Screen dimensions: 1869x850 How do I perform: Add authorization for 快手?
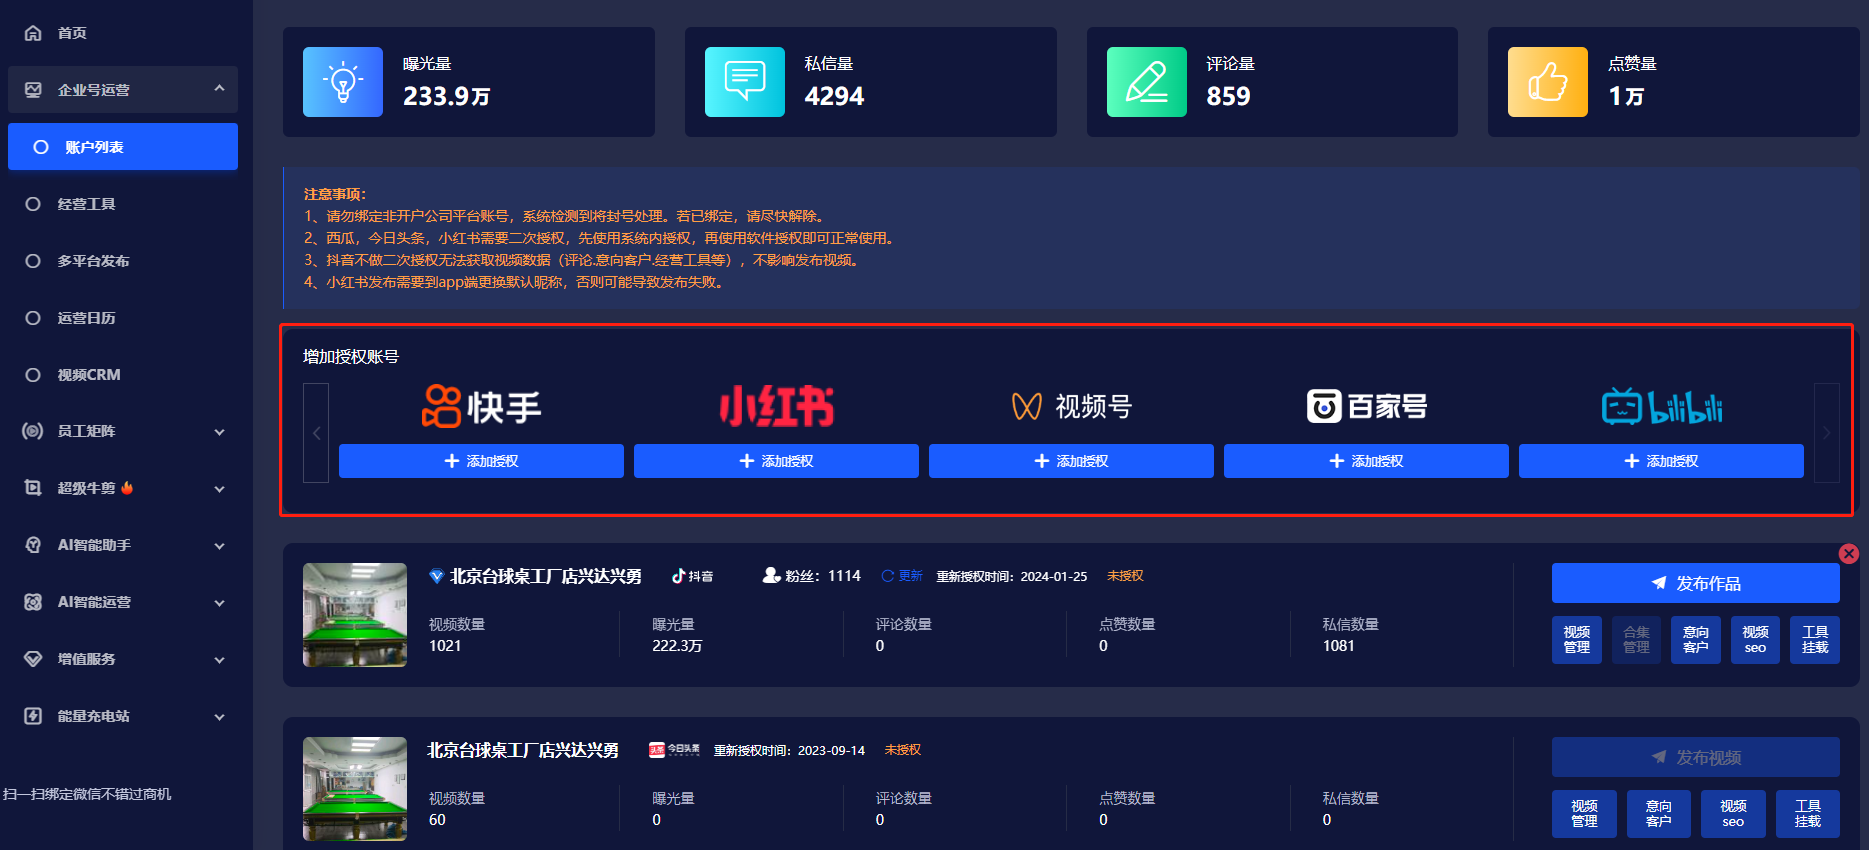(481, 461)
